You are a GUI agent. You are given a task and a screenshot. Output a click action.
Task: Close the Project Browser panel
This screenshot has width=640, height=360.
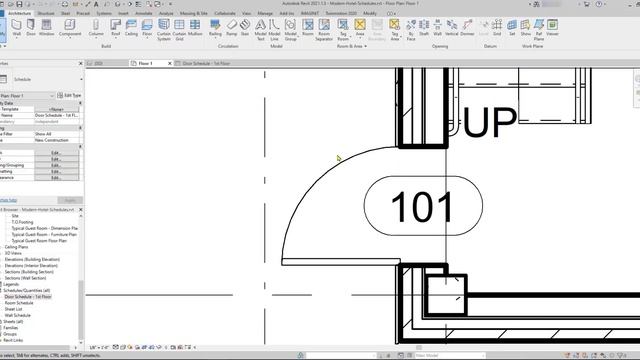80,209
